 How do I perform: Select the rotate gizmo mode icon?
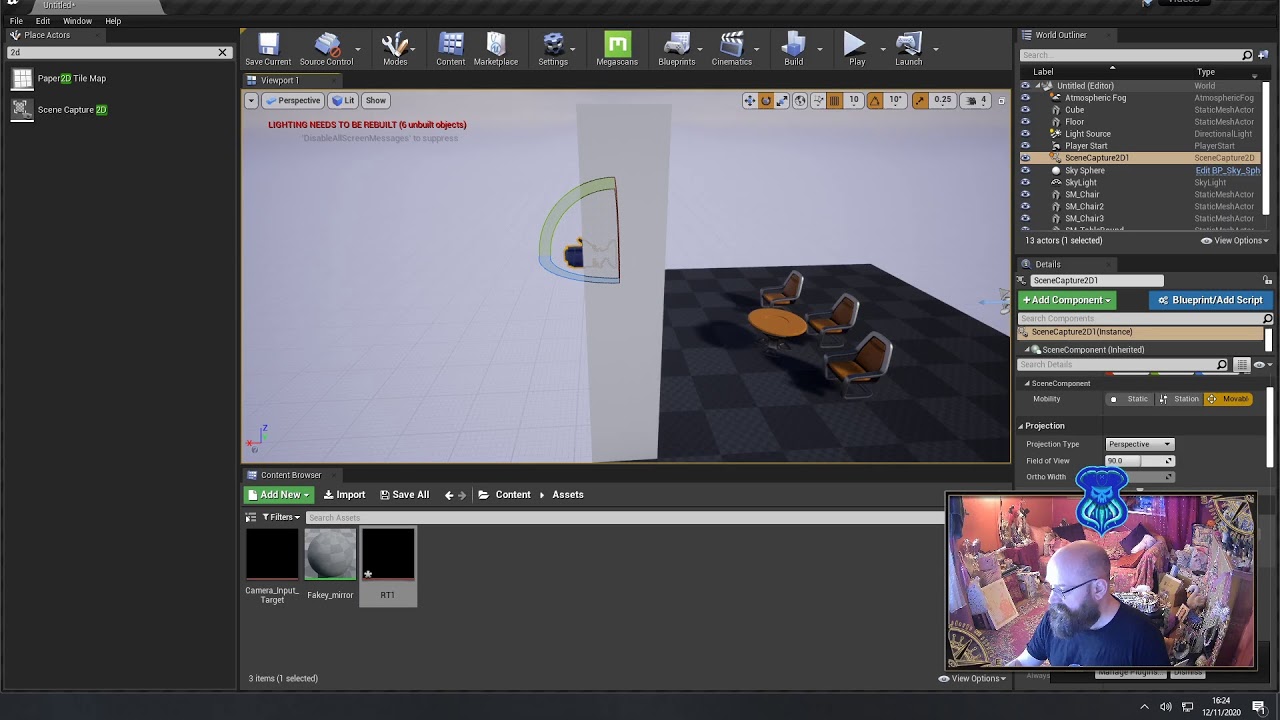(766, 100)
